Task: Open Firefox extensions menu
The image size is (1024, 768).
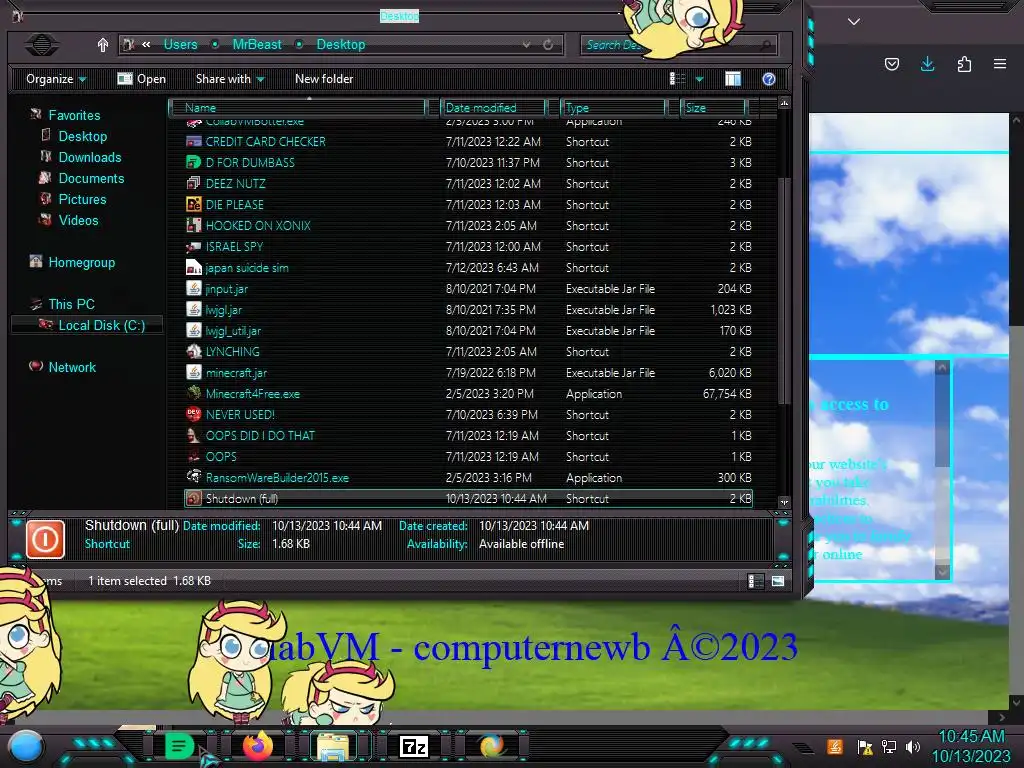Action: [x=964, y=64]
